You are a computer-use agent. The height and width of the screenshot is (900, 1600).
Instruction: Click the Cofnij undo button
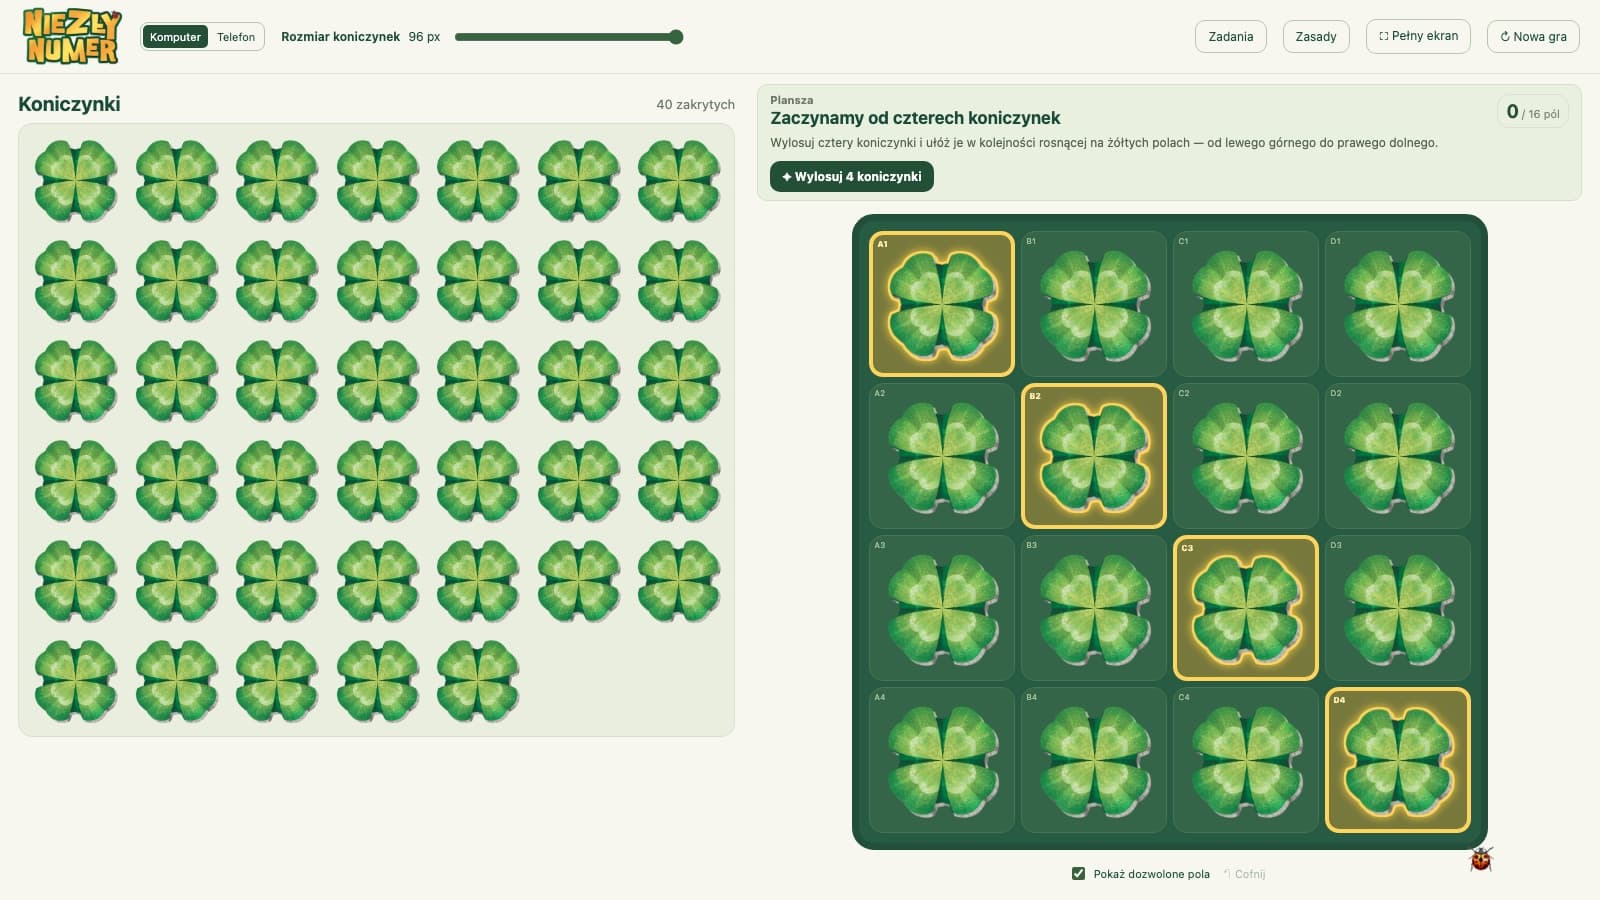(1244, 874)
